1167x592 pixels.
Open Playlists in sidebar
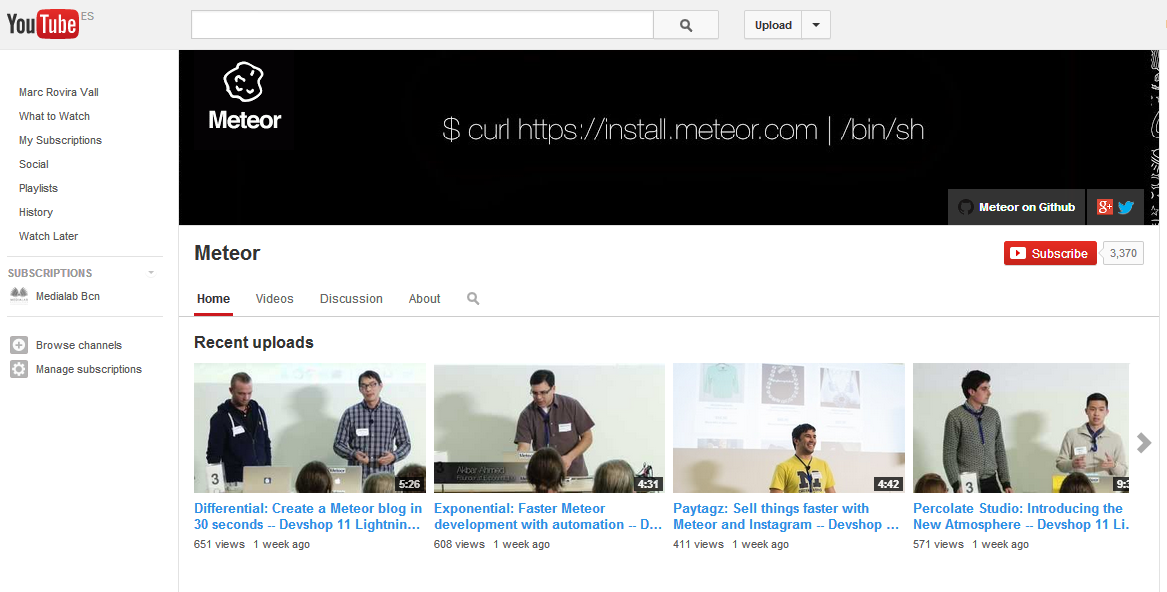pos(38,188)
